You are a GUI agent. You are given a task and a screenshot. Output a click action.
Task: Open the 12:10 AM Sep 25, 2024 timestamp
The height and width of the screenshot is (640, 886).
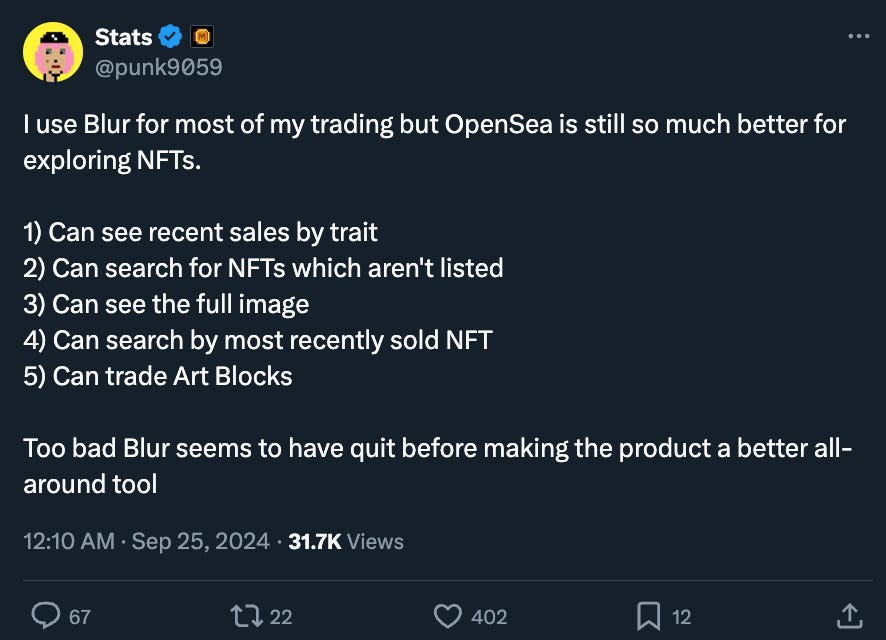[146, 541]
